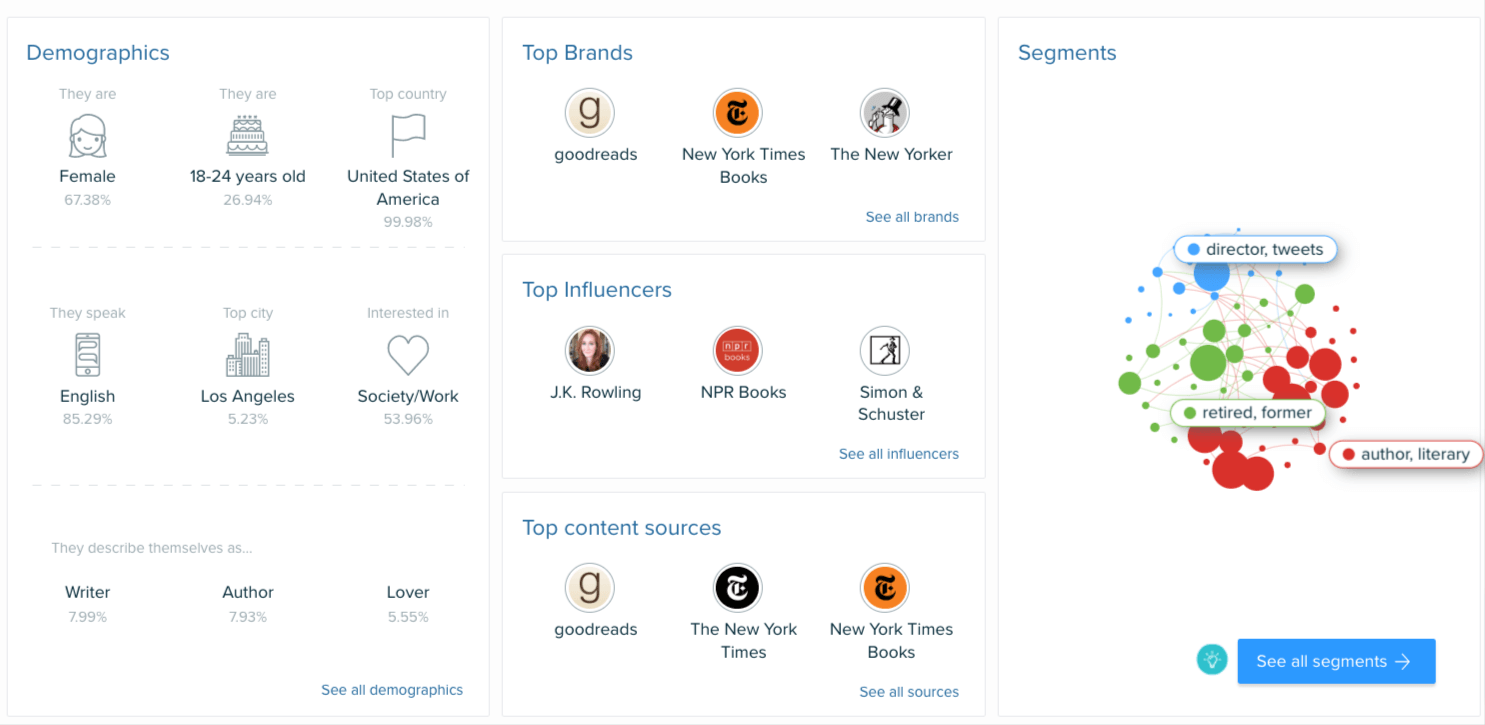Select the birthday cake age icon
The image size is (1485, 725).
coord(247,135)
